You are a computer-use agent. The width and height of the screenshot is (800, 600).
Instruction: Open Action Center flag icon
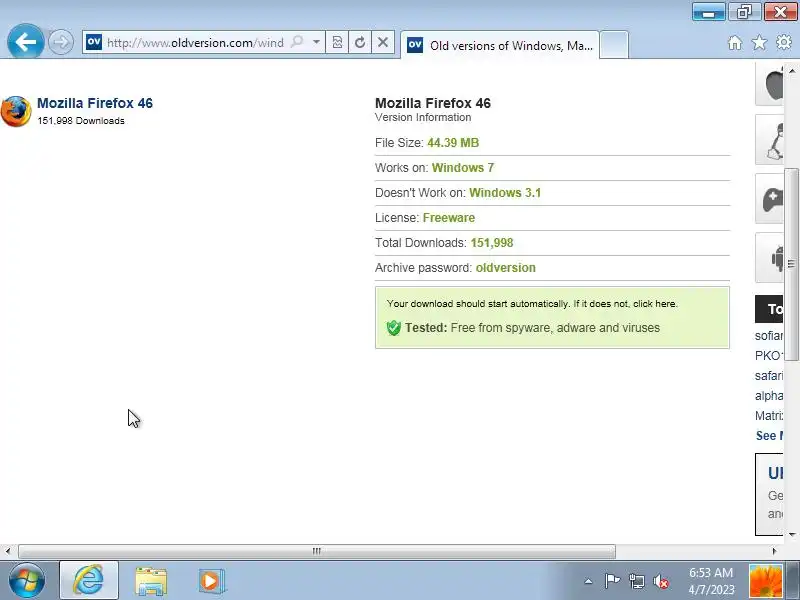coord(612,581)
